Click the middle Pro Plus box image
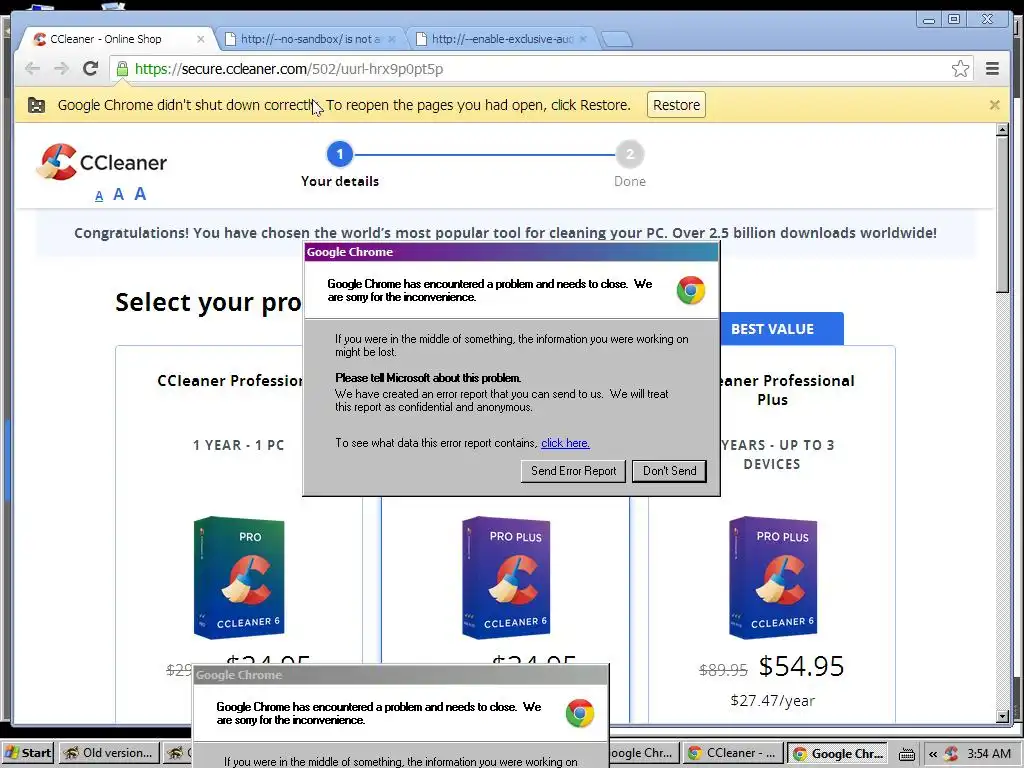The height and width of the screenshot is (768, 1024). point(506,578)
